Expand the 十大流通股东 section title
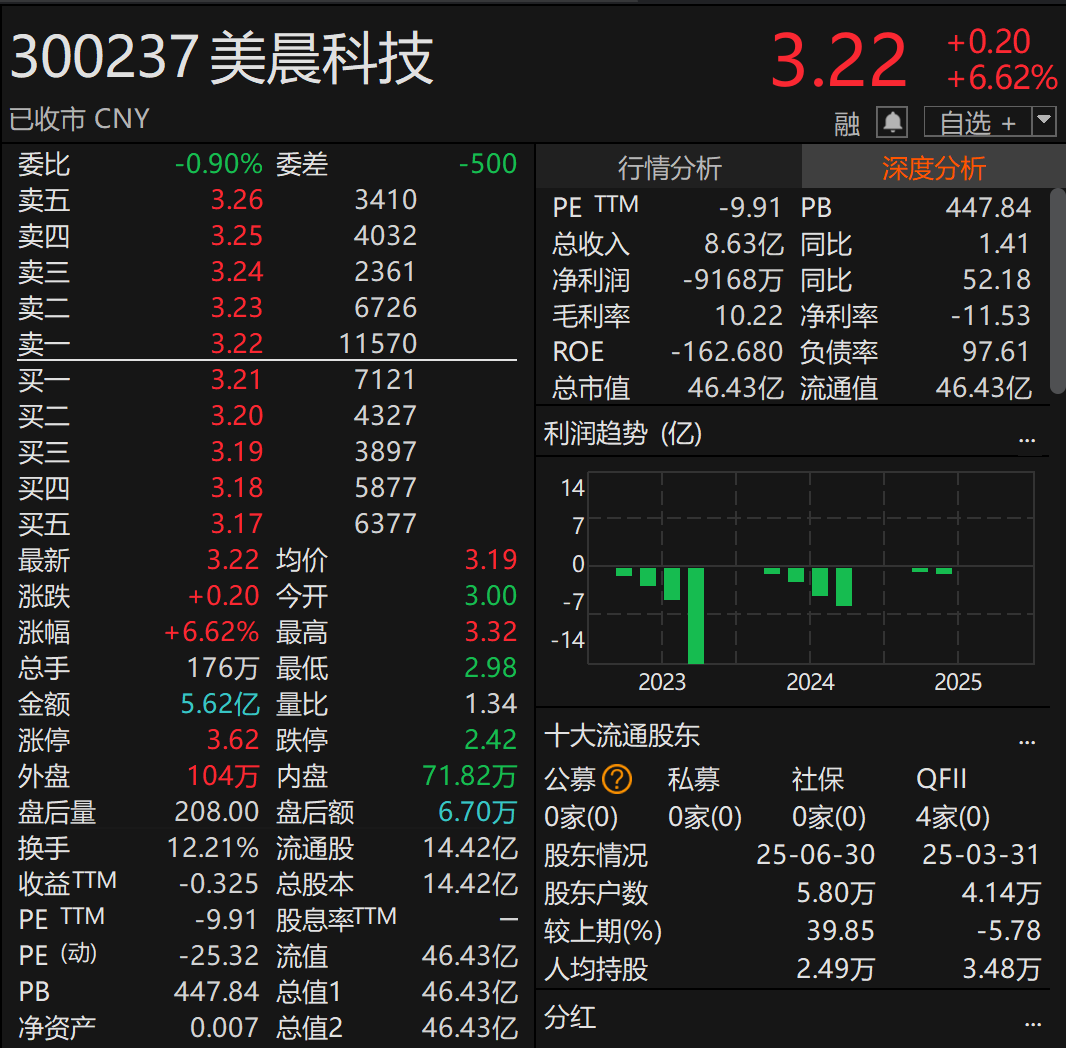The image size is (1066, 1048). point(621,737)
